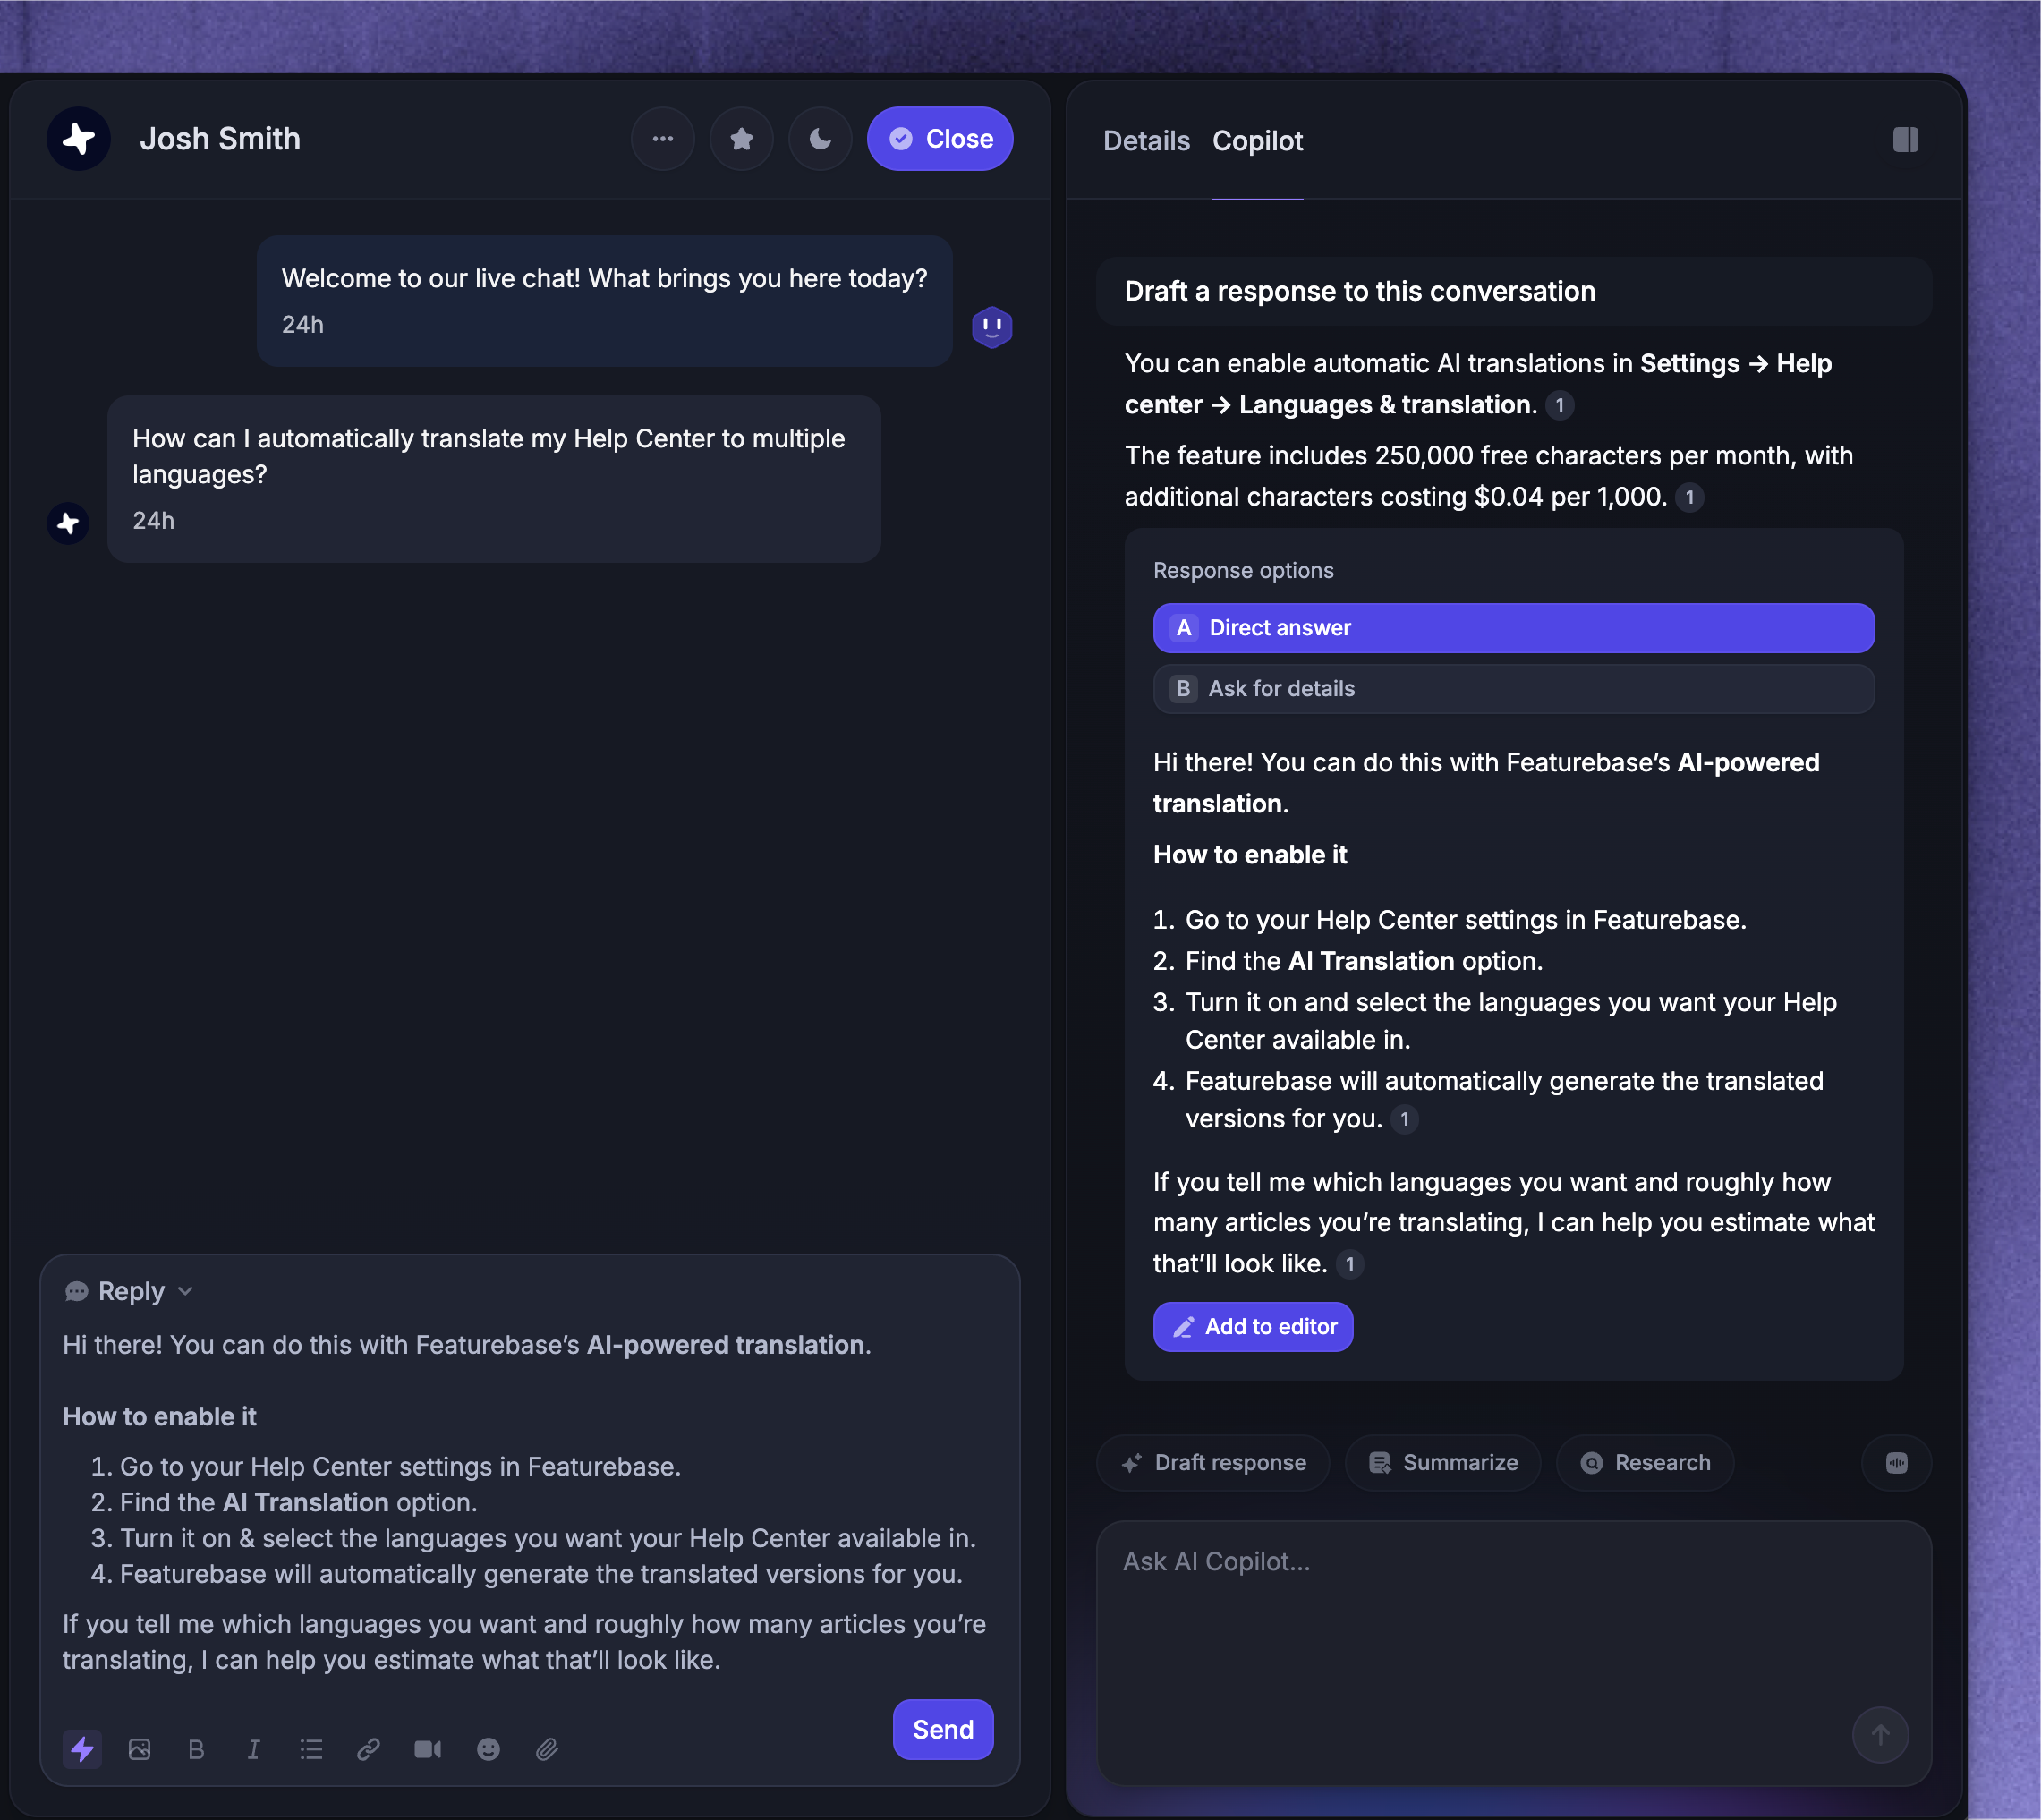Snooze conversation with the moon icon

(820, 139)
